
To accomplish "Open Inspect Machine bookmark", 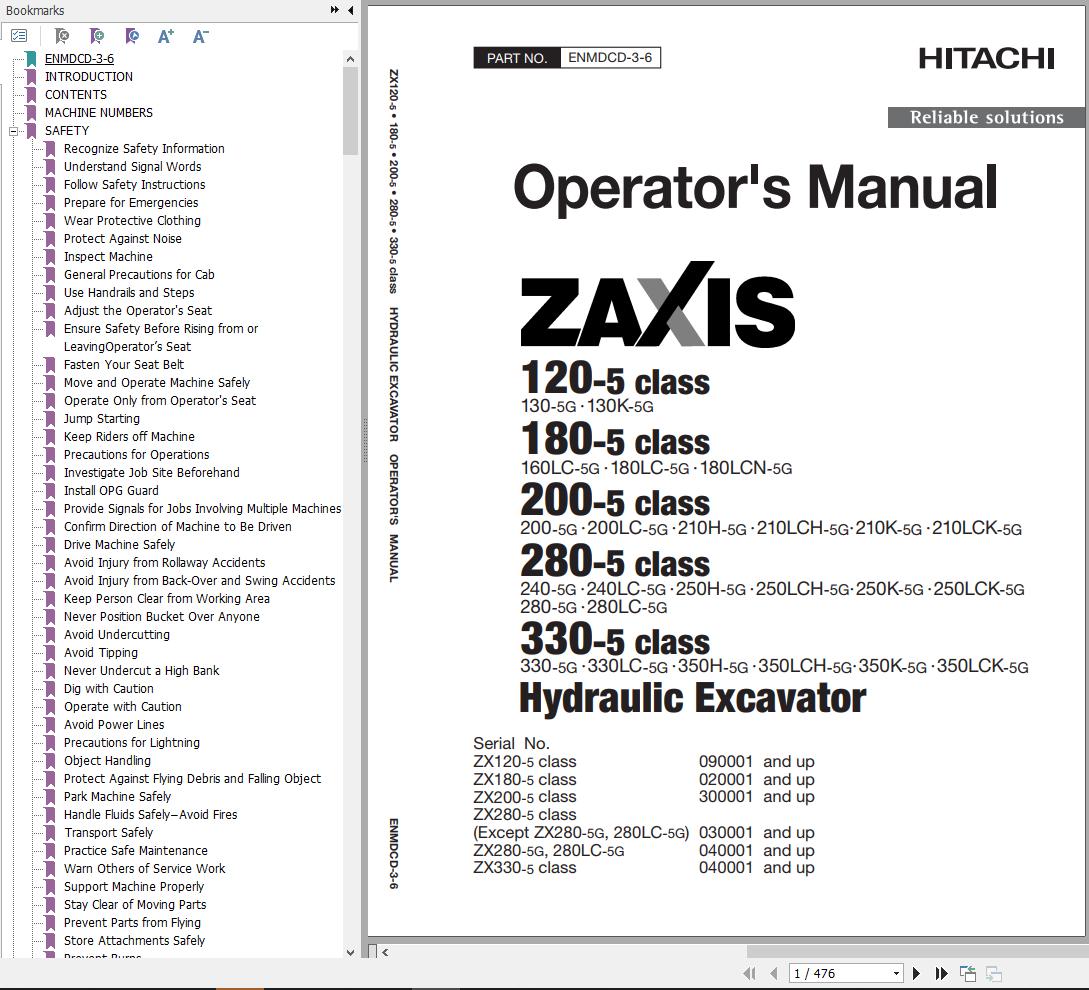I will 108,256.
